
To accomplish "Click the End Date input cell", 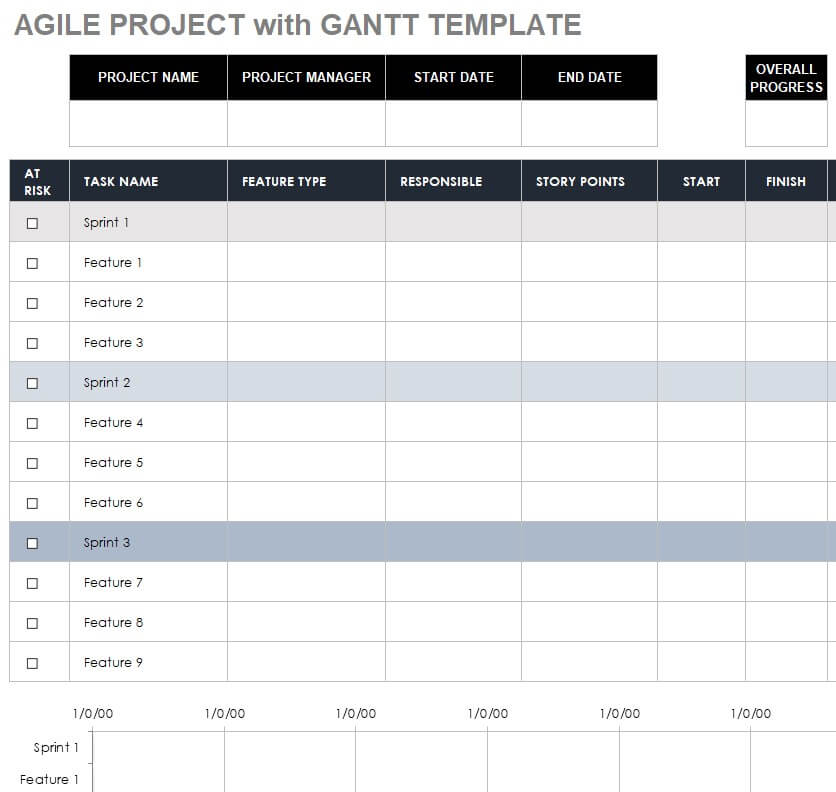I will tap(589, 123).
